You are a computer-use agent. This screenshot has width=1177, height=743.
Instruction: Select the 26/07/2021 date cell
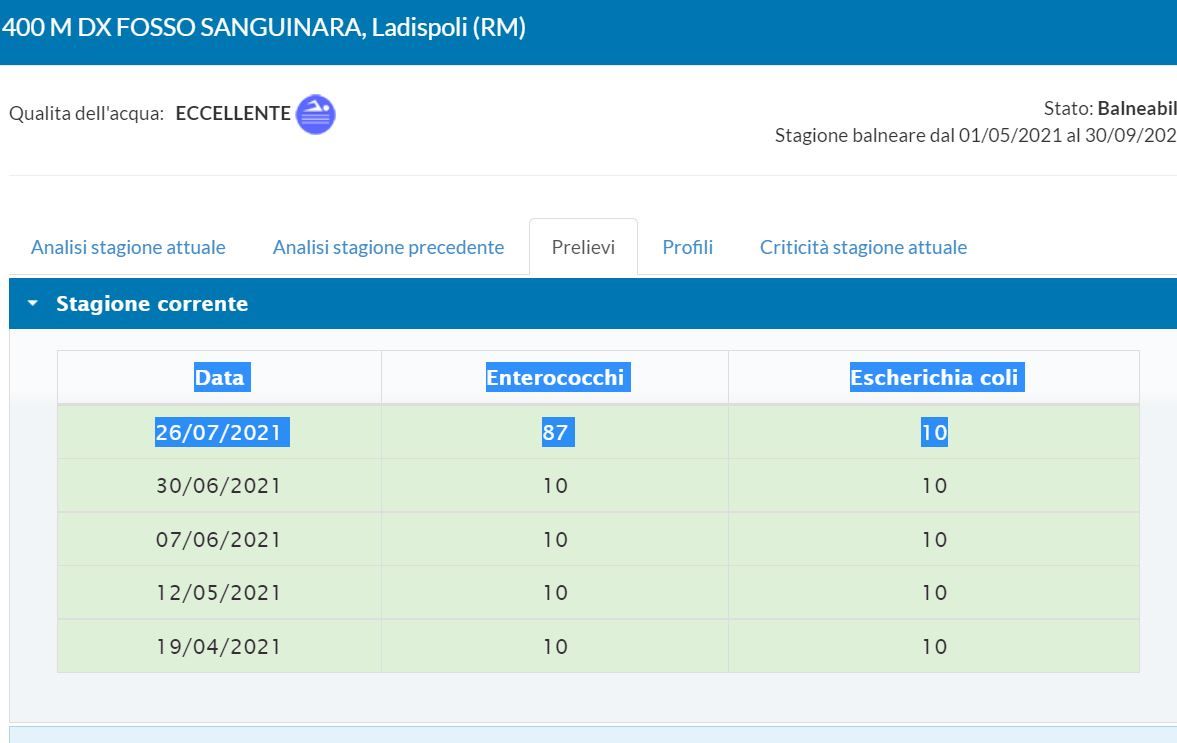tap(219, 433)
